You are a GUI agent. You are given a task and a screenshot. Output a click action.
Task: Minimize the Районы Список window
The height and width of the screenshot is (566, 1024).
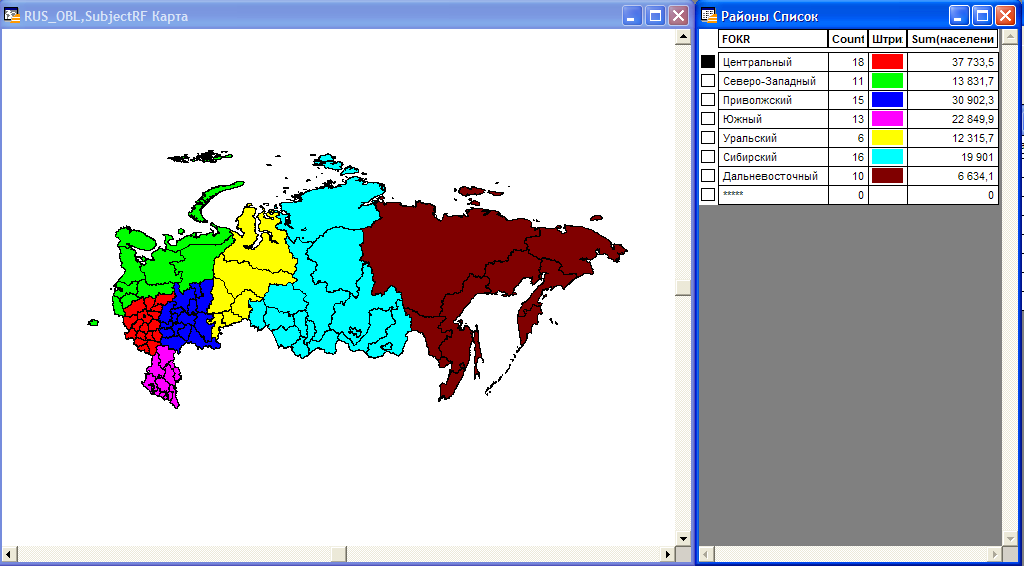point(959,16)
